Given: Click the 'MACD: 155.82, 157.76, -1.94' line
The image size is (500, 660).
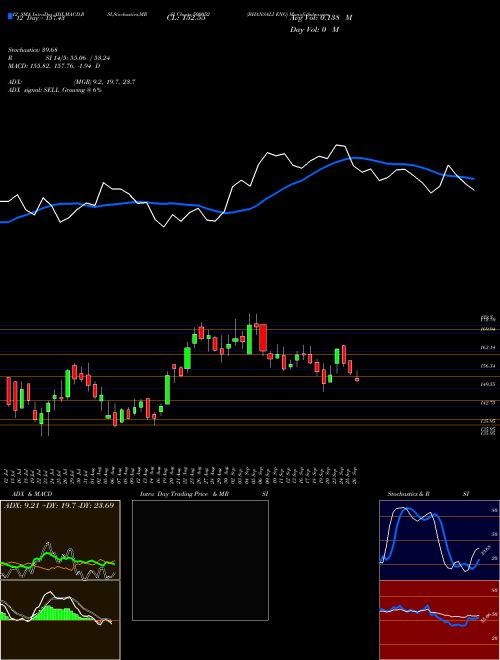Looking at the screenshot, I should [x=55, y=66].
